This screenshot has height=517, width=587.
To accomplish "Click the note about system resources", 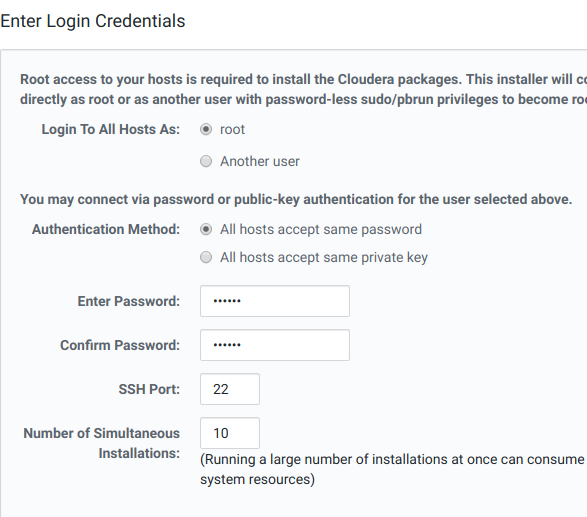I will [392, 469].
